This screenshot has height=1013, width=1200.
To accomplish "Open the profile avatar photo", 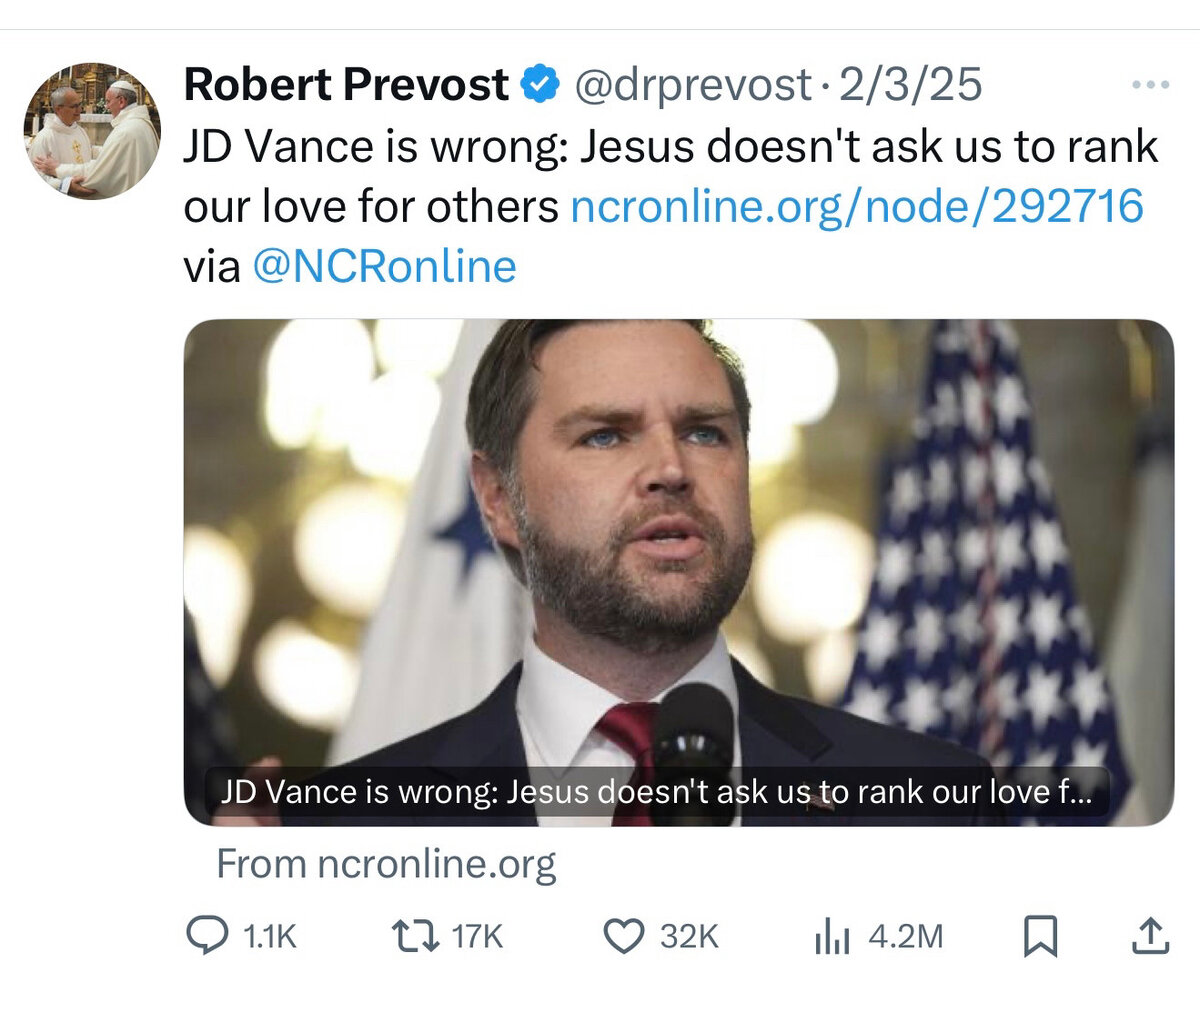I will 92,131.
